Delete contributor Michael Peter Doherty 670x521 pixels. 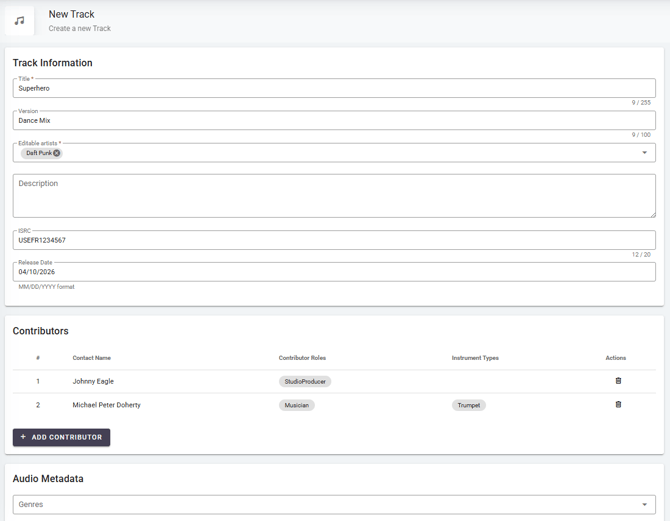click(618, 405)
